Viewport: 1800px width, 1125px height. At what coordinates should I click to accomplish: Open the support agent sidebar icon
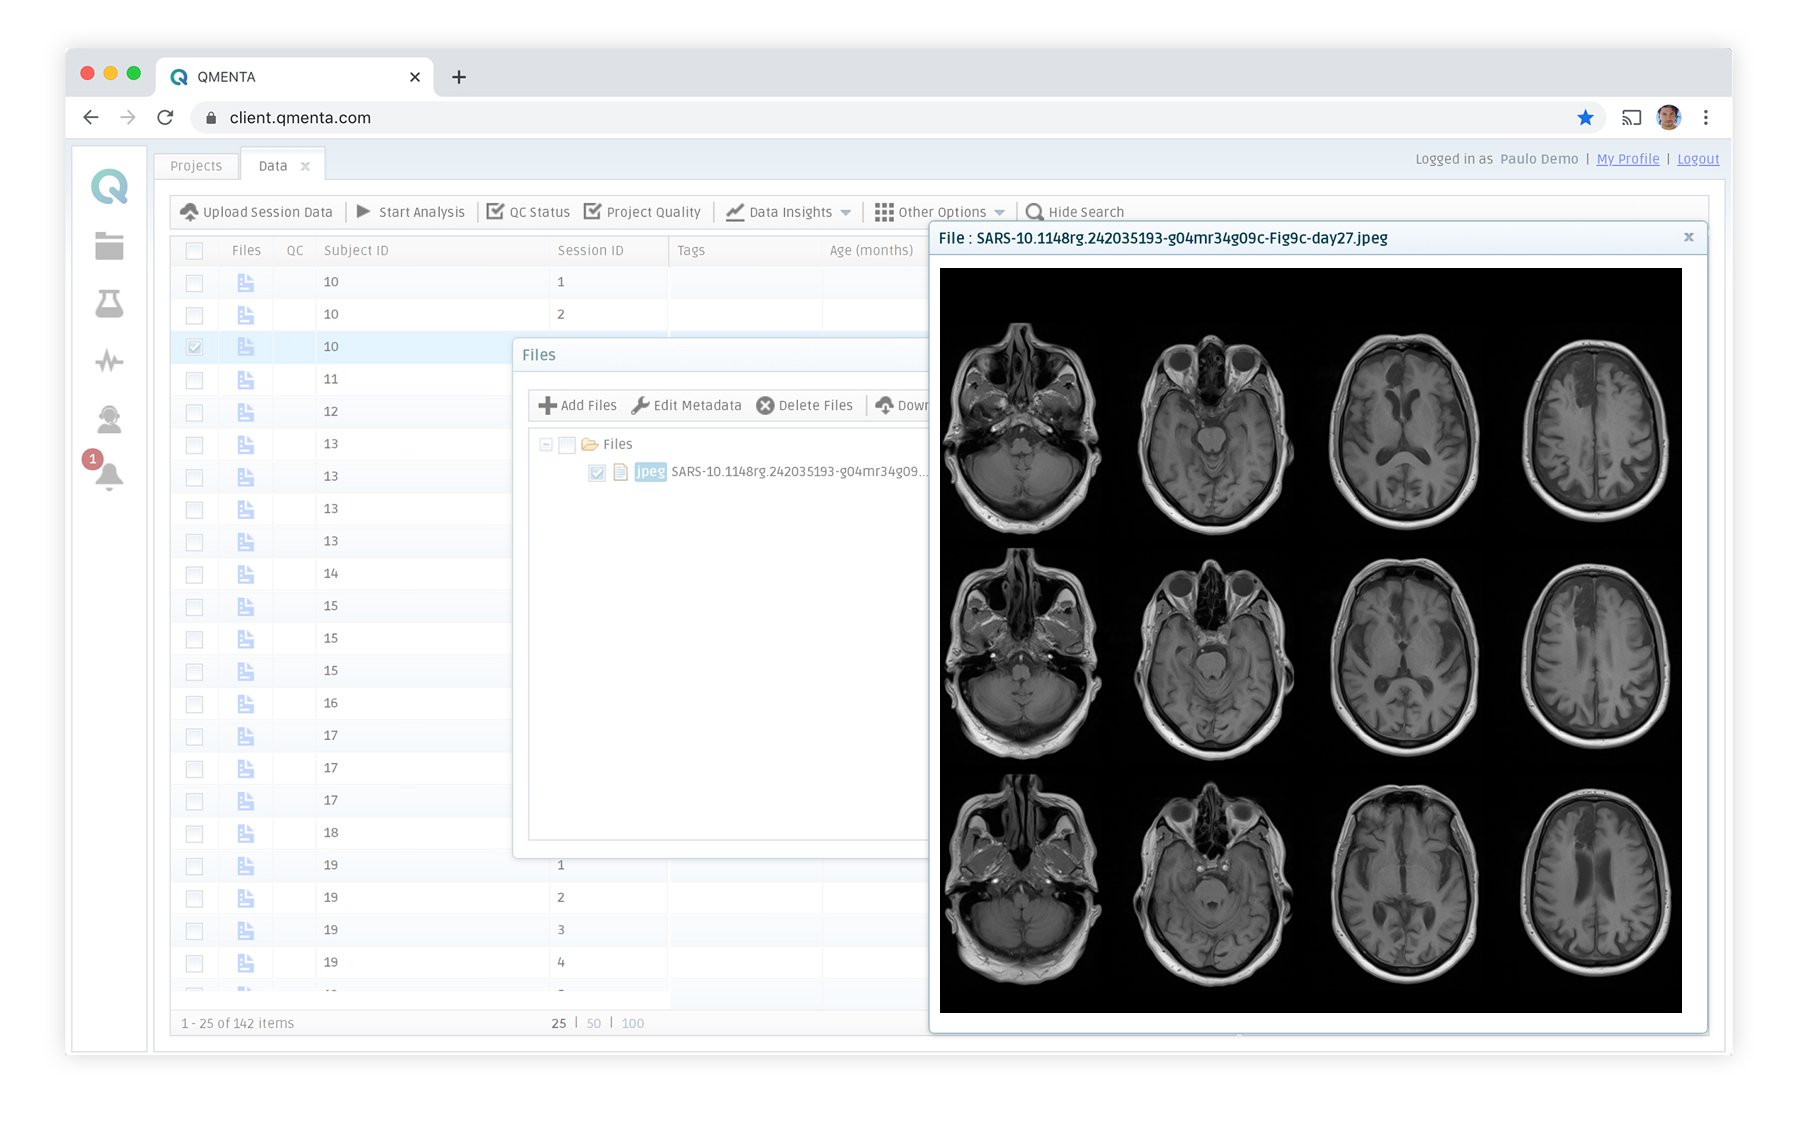pyautogui.click(x=109, y=419)
